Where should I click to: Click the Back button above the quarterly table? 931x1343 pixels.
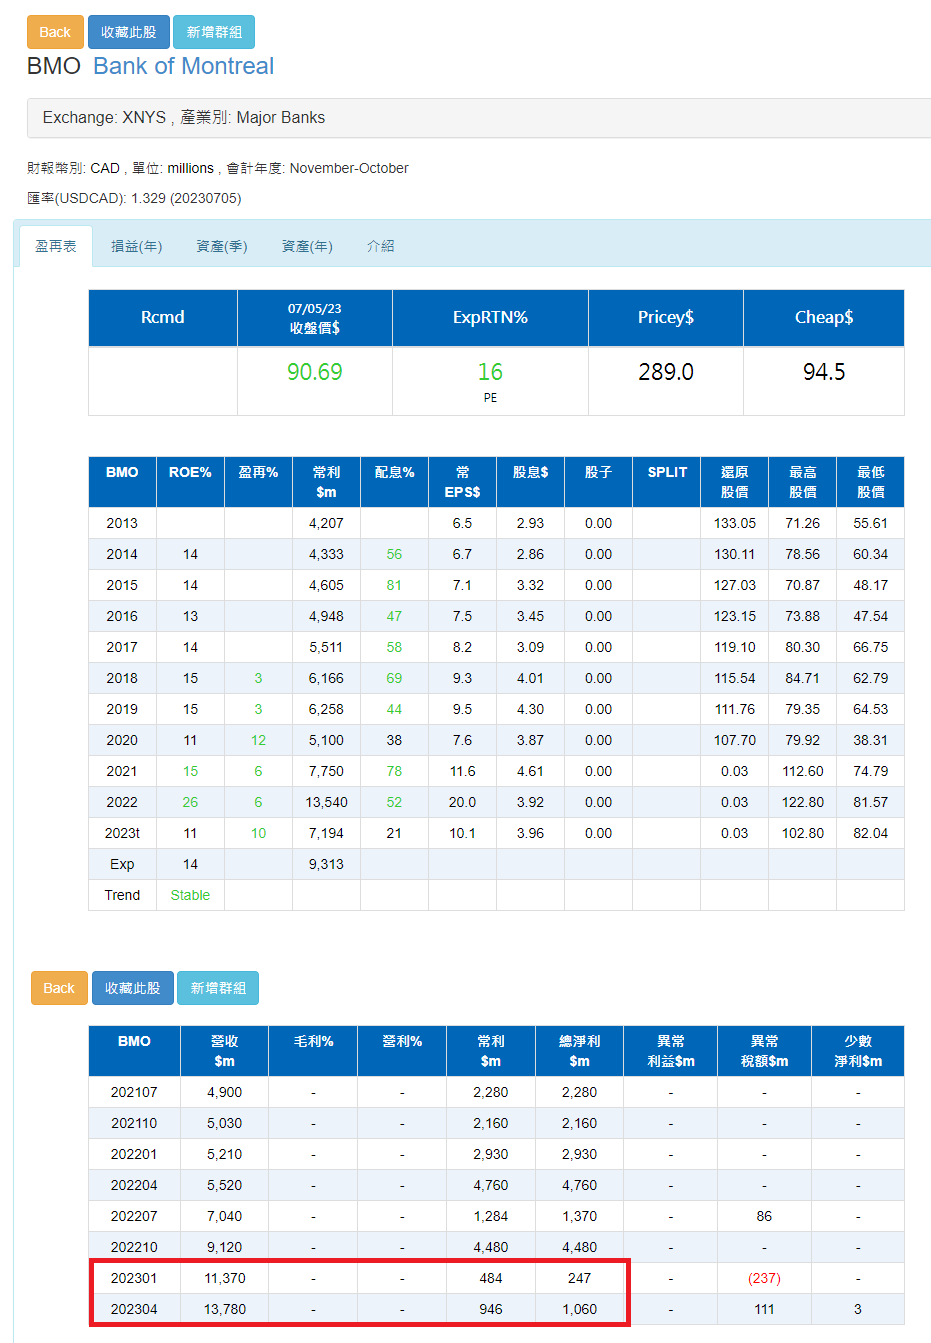pyautogui.click(x=59, y=988)
